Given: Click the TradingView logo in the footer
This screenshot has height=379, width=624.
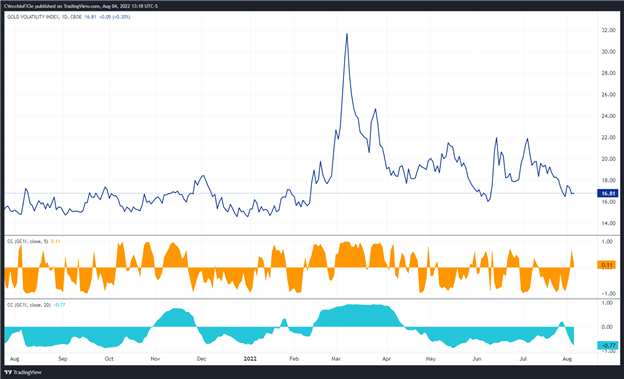Looking at the screenshot, I should [x=23, y=372].
